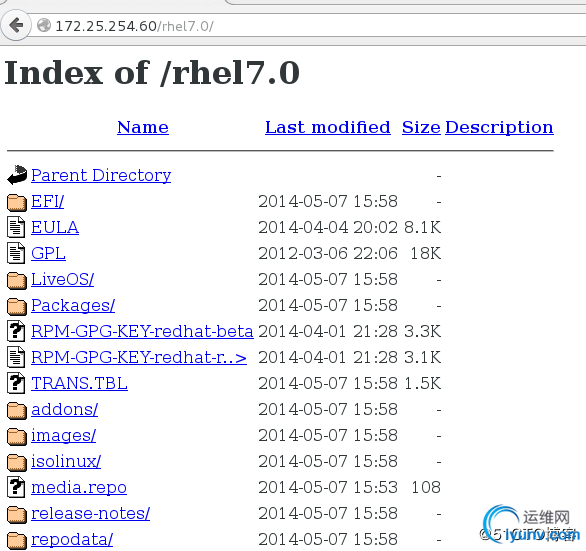
Task: Click the folder icon beside isolinux/
Action: pos(17,462)
